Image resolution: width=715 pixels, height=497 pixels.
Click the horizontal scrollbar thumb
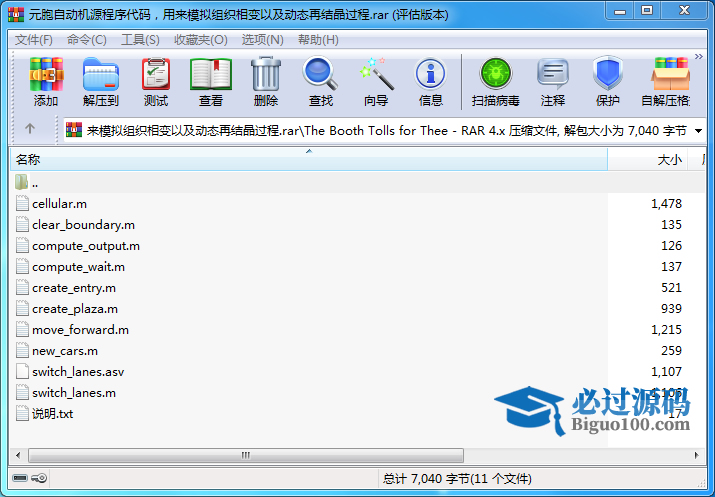click(x=246, y=455)
